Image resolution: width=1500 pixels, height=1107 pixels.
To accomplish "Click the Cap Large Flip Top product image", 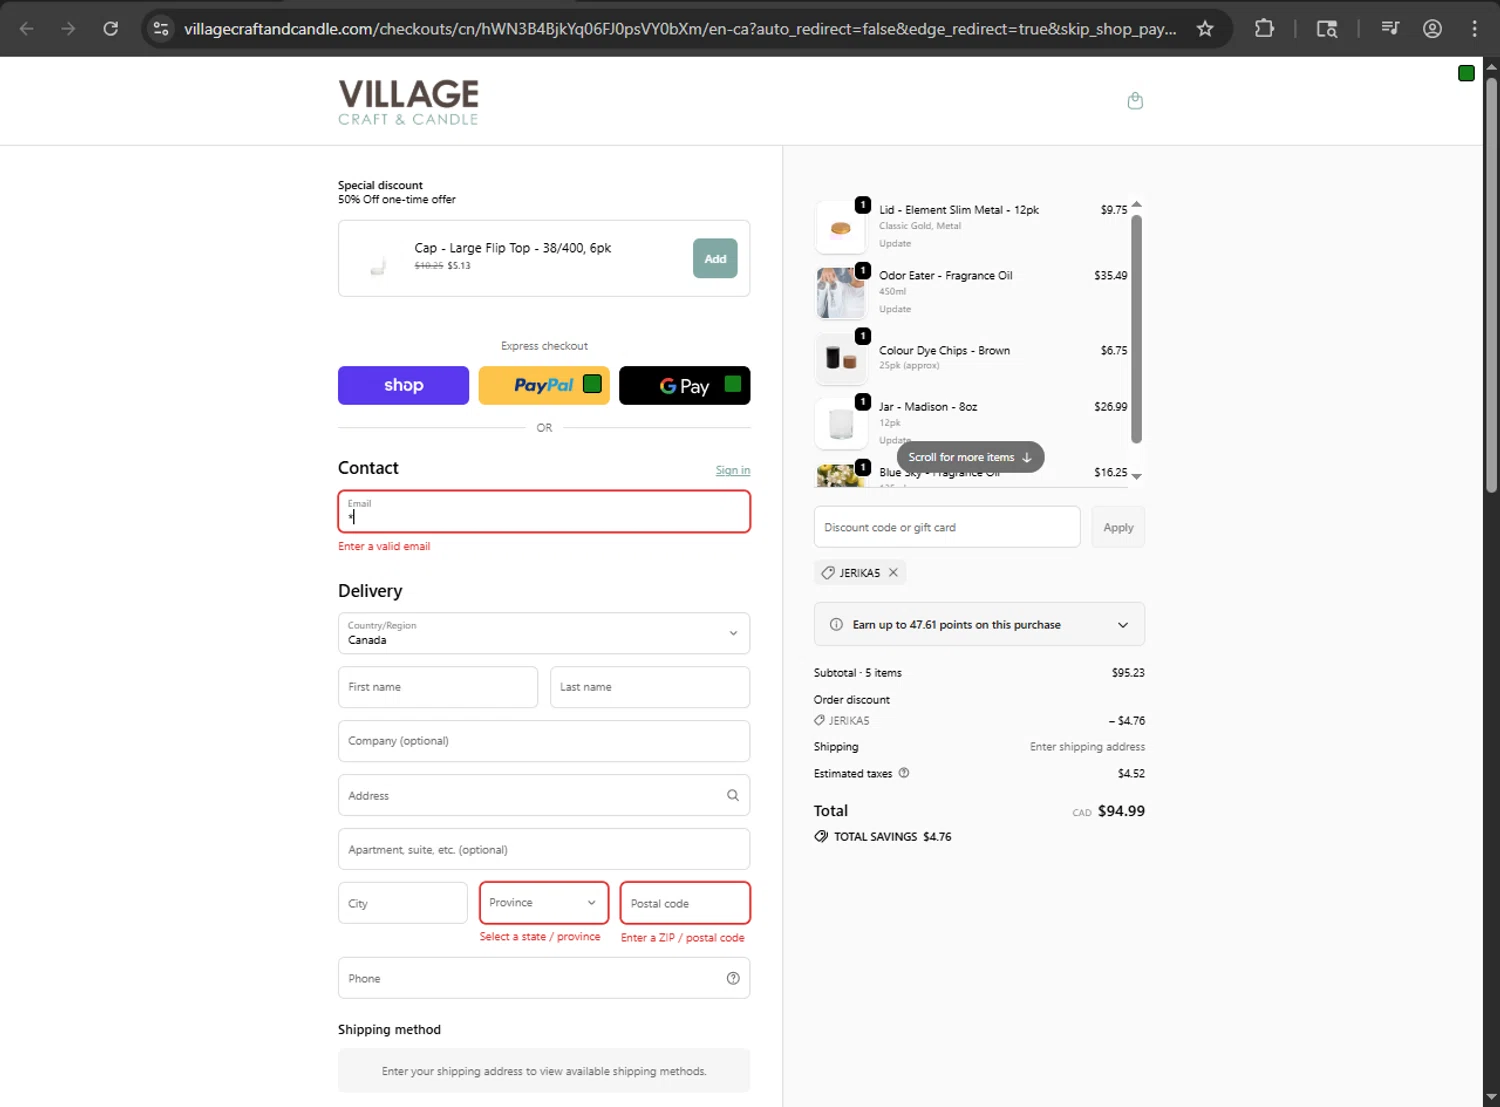I will tap(377, 259).
